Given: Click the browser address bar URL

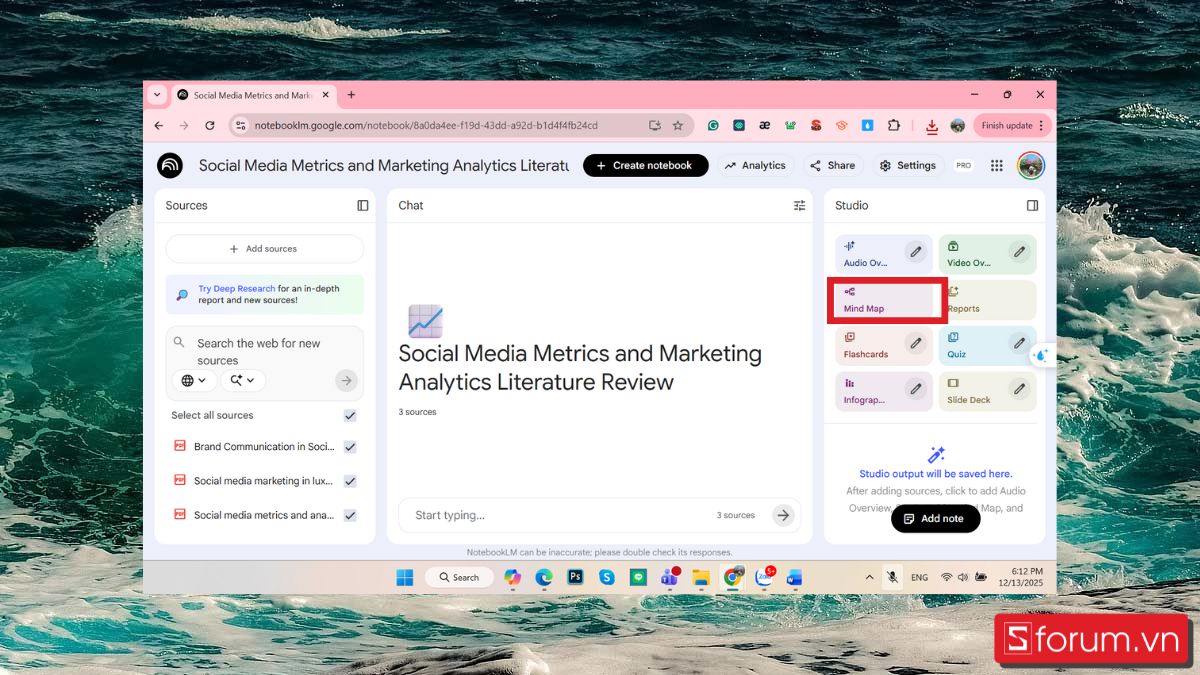Looking at the screenshot, I should (x=425, y=125).
